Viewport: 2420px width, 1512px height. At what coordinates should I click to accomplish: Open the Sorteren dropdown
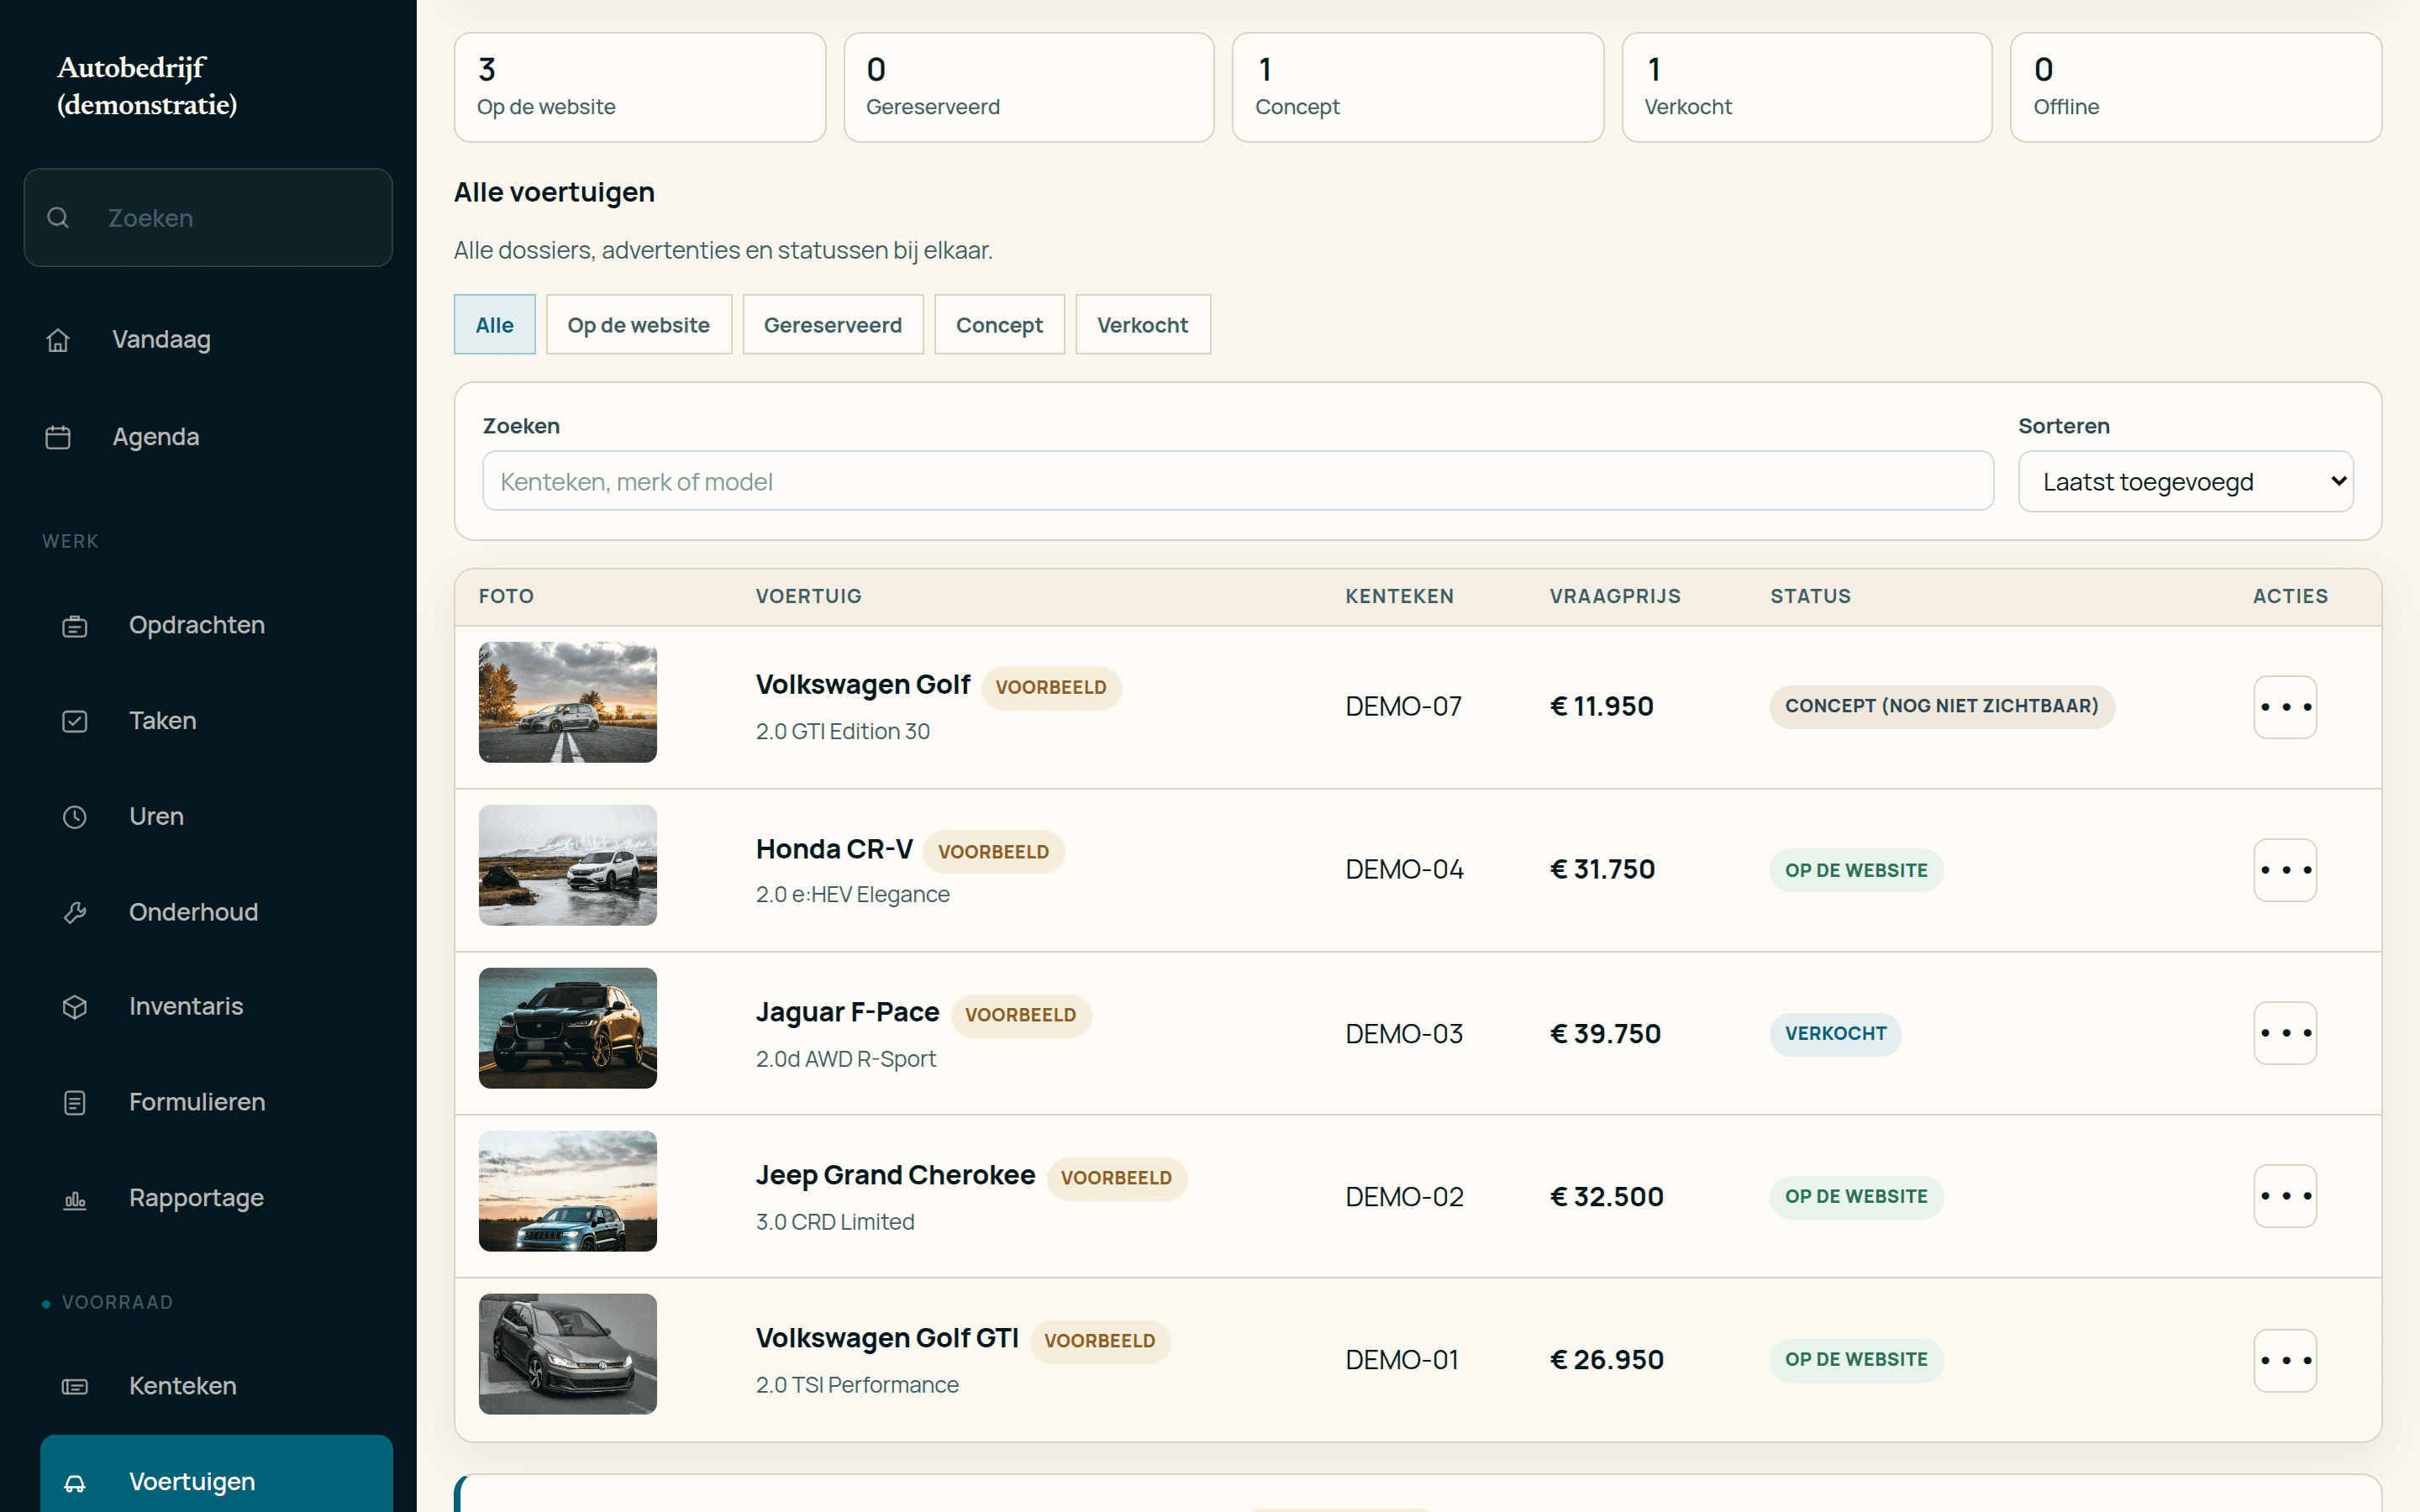[x=2186, y=482]
